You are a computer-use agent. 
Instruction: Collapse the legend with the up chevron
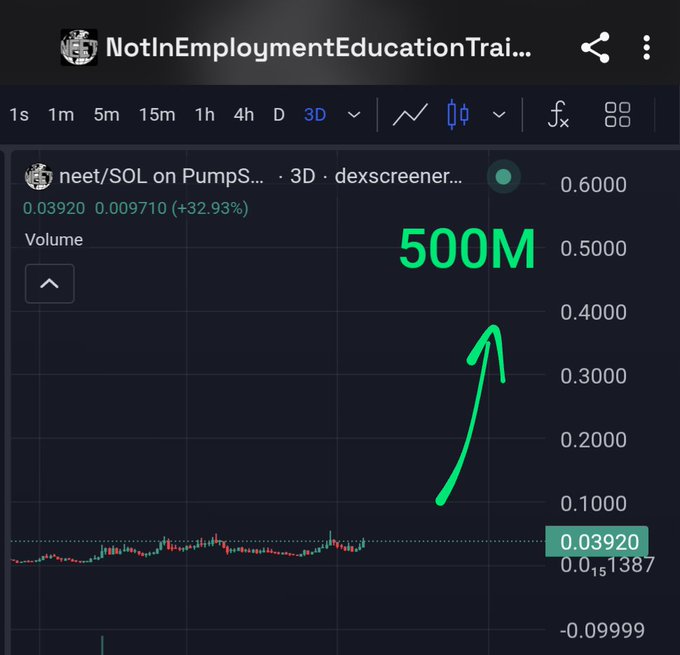pos(49,283)
